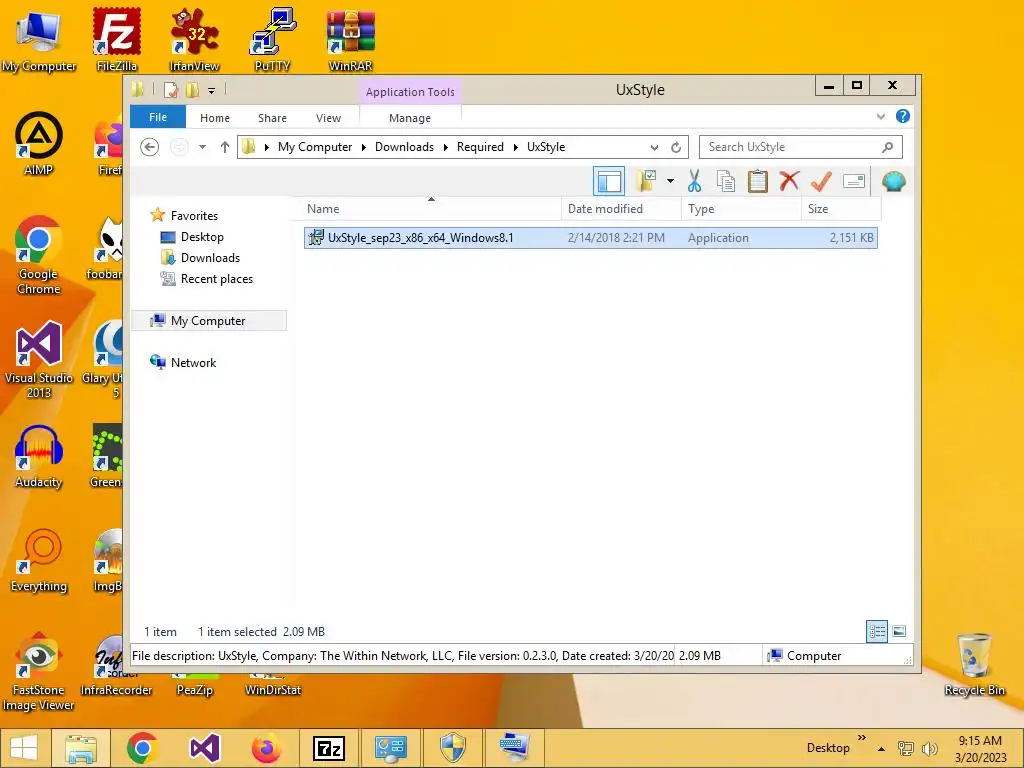Switch to the View ribbon tab
This screenshot has width=1024, height=768.
coord(328,118)
